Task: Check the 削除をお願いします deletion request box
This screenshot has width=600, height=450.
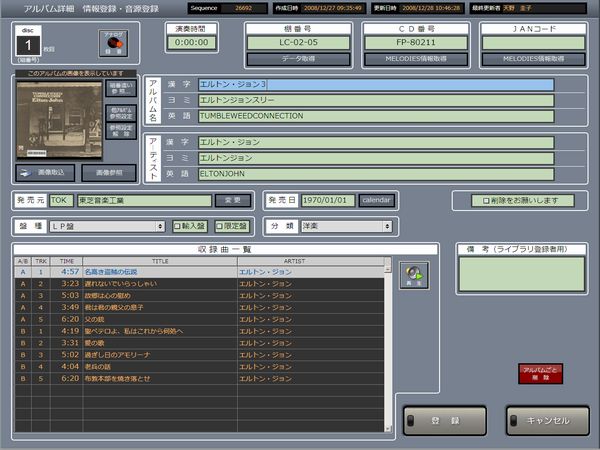Action: pos(522,201)
